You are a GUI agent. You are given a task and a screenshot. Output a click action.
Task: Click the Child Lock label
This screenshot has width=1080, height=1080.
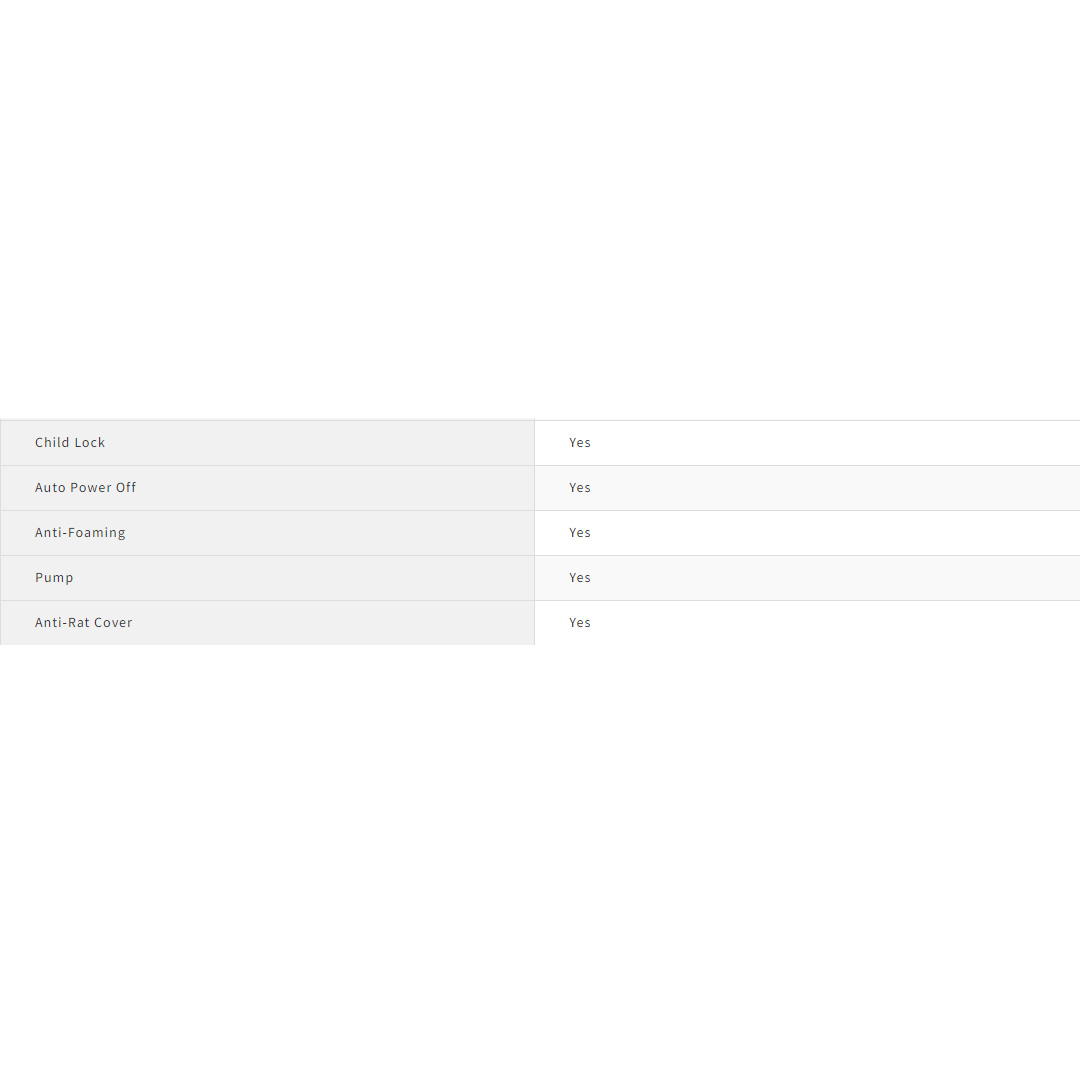click(x=70, y=442)
